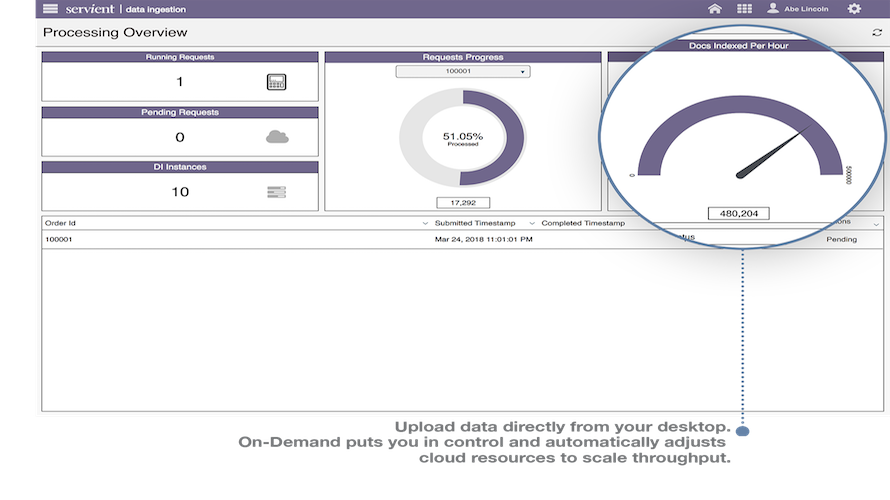Click Submitted Timestamp column header
The height and width of the screenshot is (500, 890).
475,223
